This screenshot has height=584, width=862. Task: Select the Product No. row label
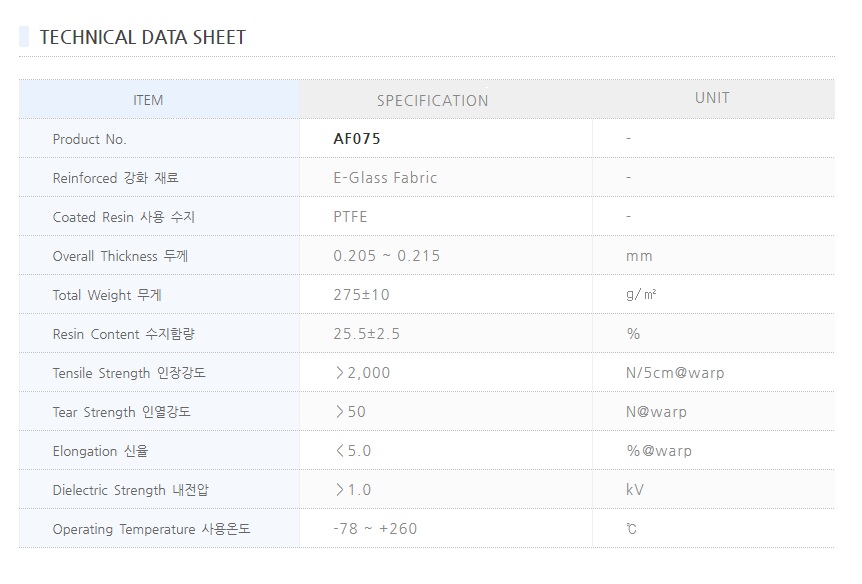(89, 139)
